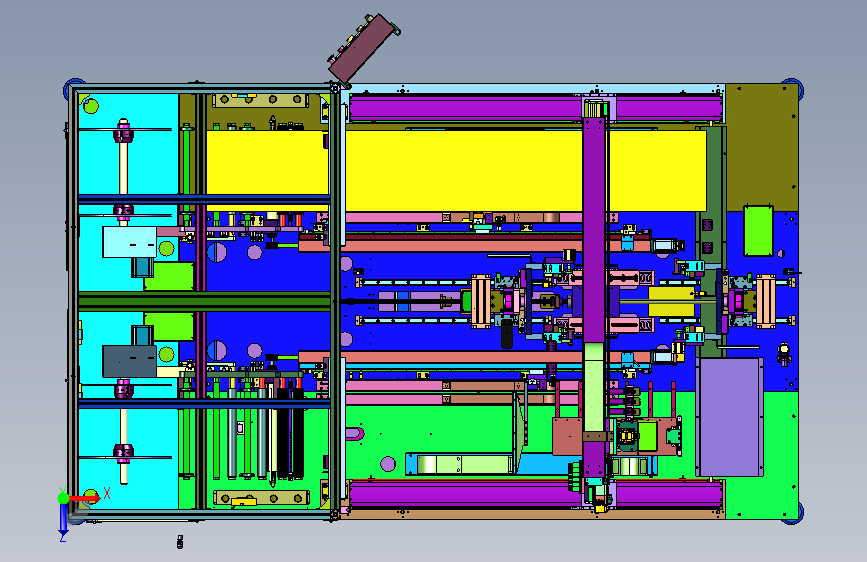Pick the vertical purple gantry beam

[594, 230]
